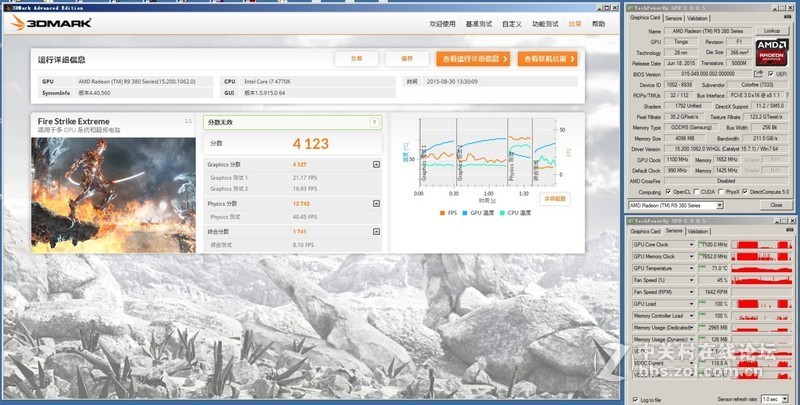The image size is (800, 405).
Task: Click the BIOS Version field 015.049.000.002.000000
Action: point(707,74)
